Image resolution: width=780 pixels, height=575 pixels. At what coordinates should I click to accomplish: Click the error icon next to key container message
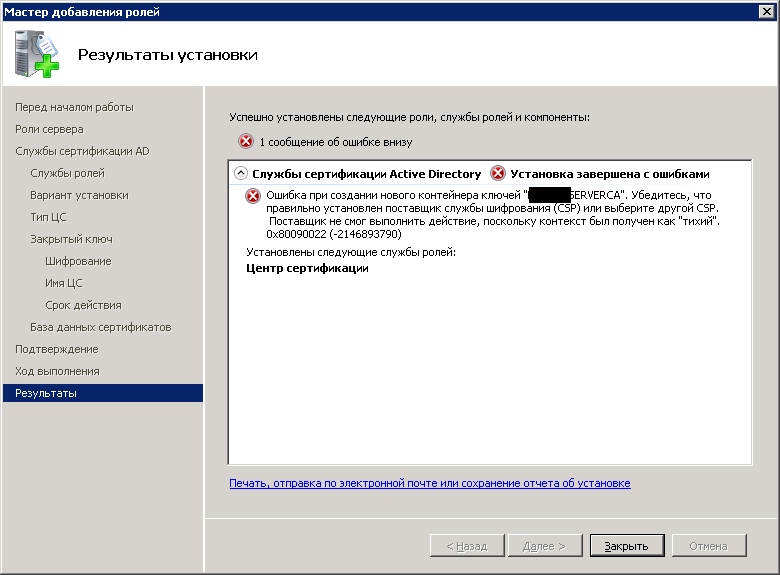[253, 195]
